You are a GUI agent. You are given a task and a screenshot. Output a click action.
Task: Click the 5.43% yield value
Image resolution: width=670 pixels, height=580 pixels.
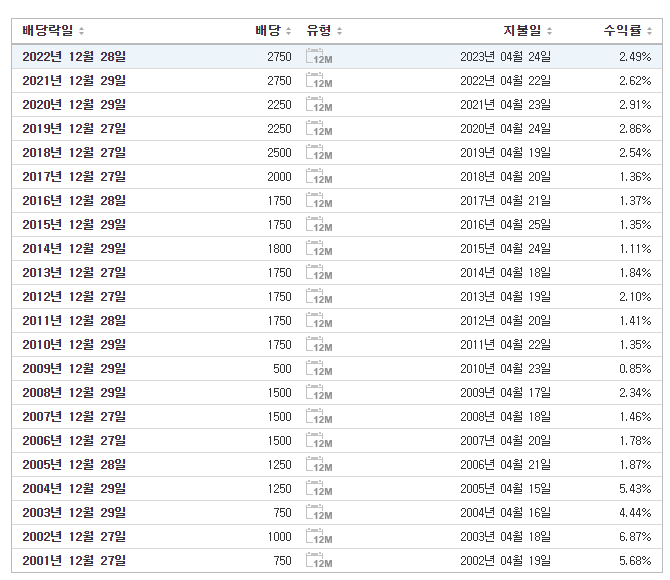point(635,489)
